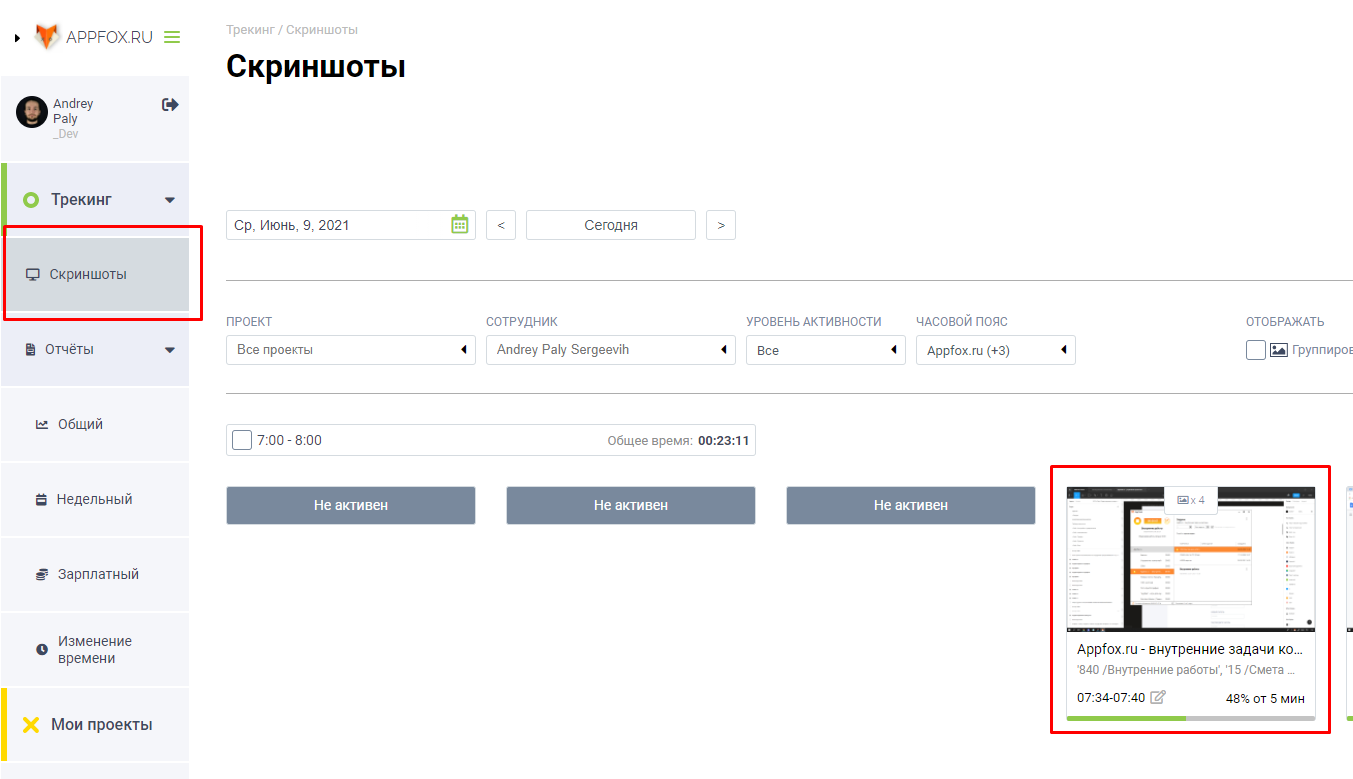Click Appfox.ru - внутренние задачи title
The height and width of the screenshot is (779, 1353).
coord(1190,649)
